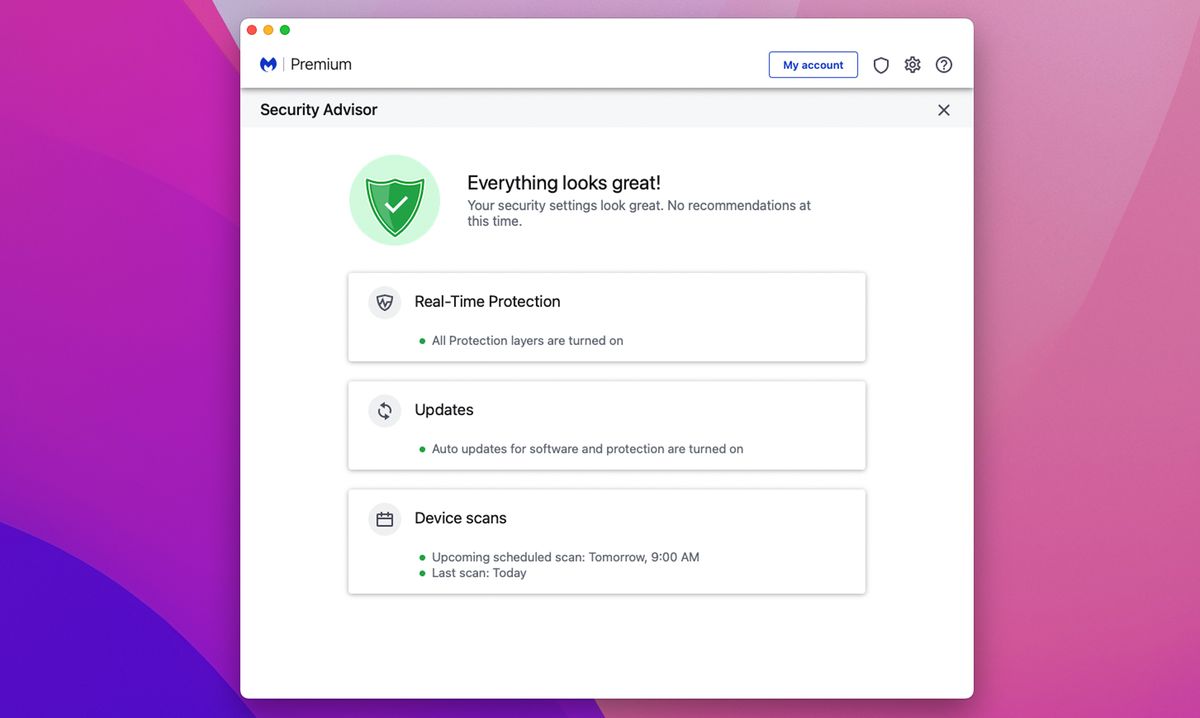The width and height of the screenshot is (1200, 718).
Task: Click the Malwarebytes logo icon
Action: [268, 63]
